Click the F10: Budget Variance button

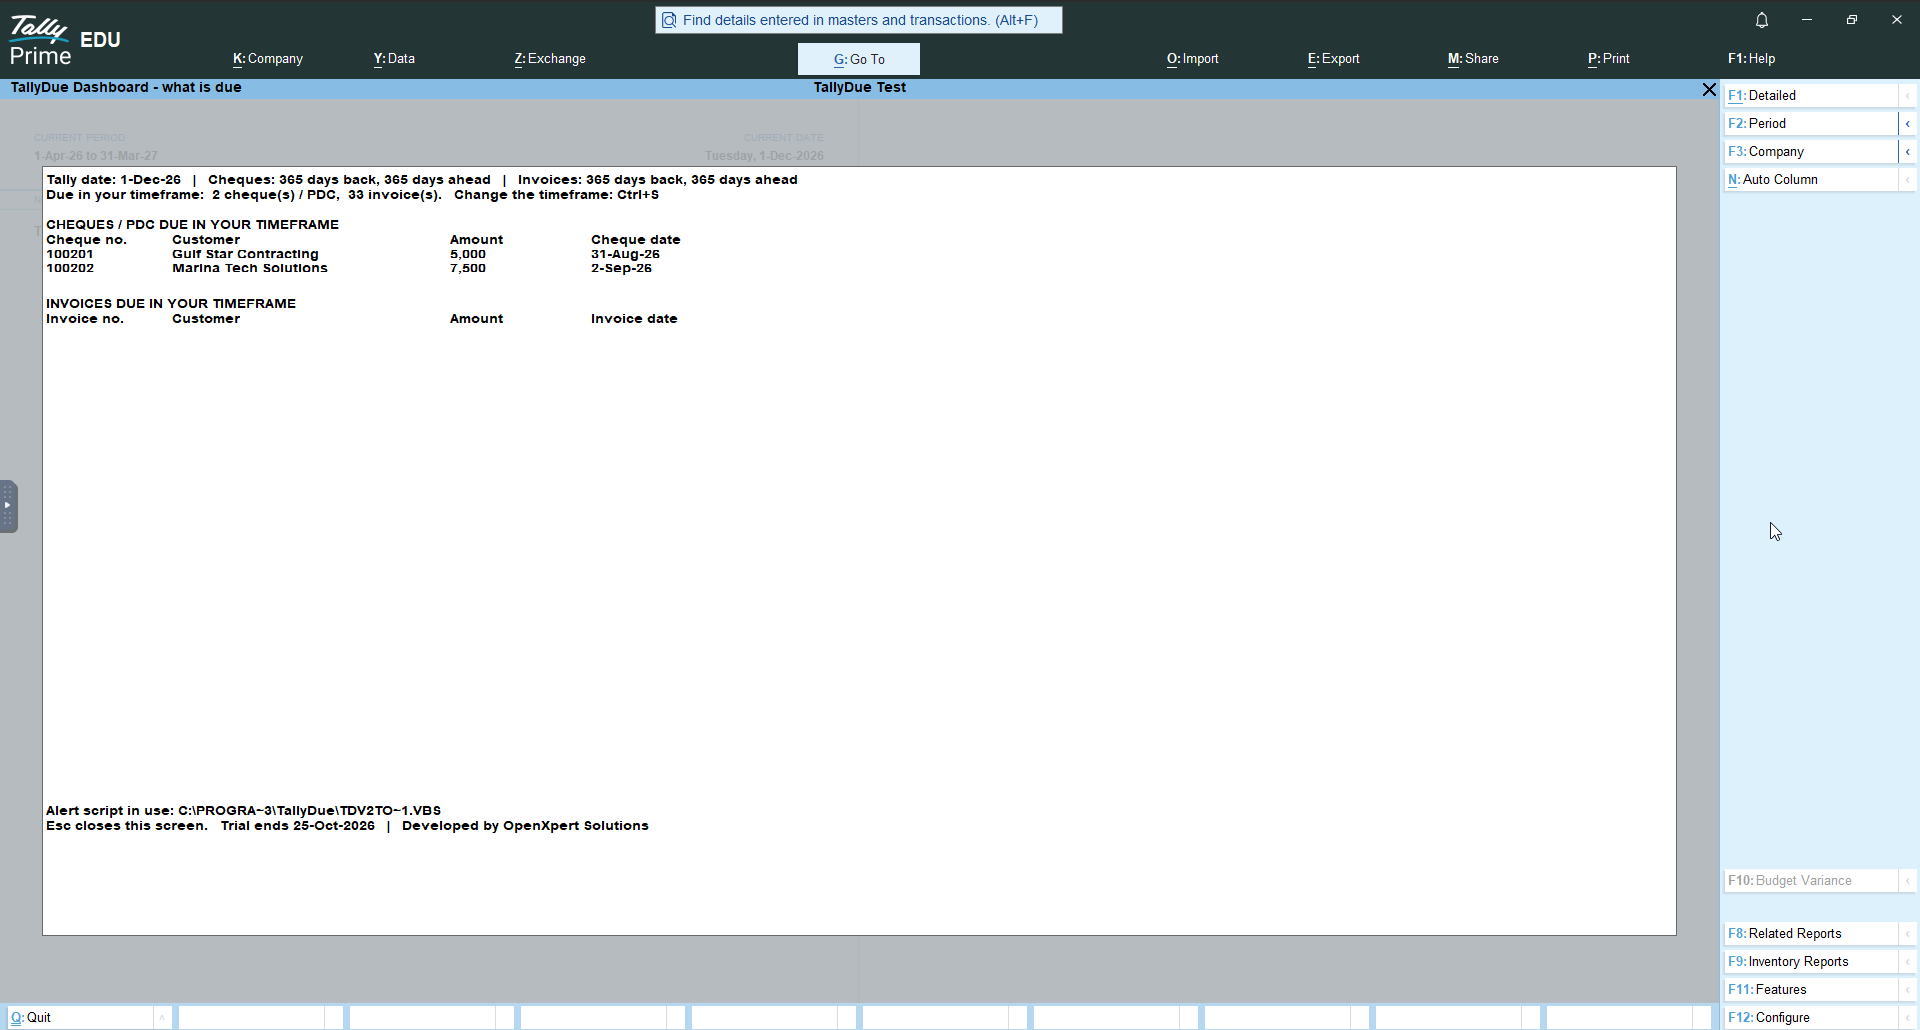[x=1811, y=880]
